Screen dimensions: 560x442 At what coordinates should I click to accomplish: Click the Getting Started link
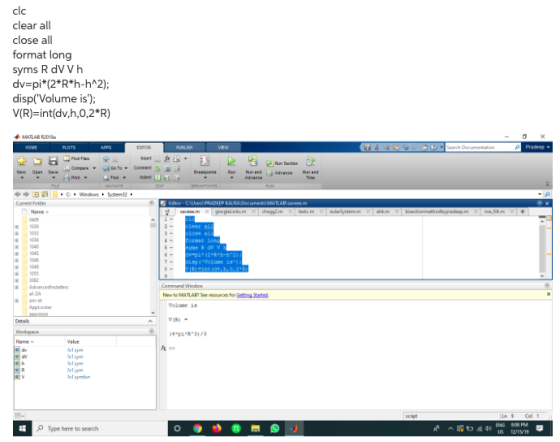point(252,295)
